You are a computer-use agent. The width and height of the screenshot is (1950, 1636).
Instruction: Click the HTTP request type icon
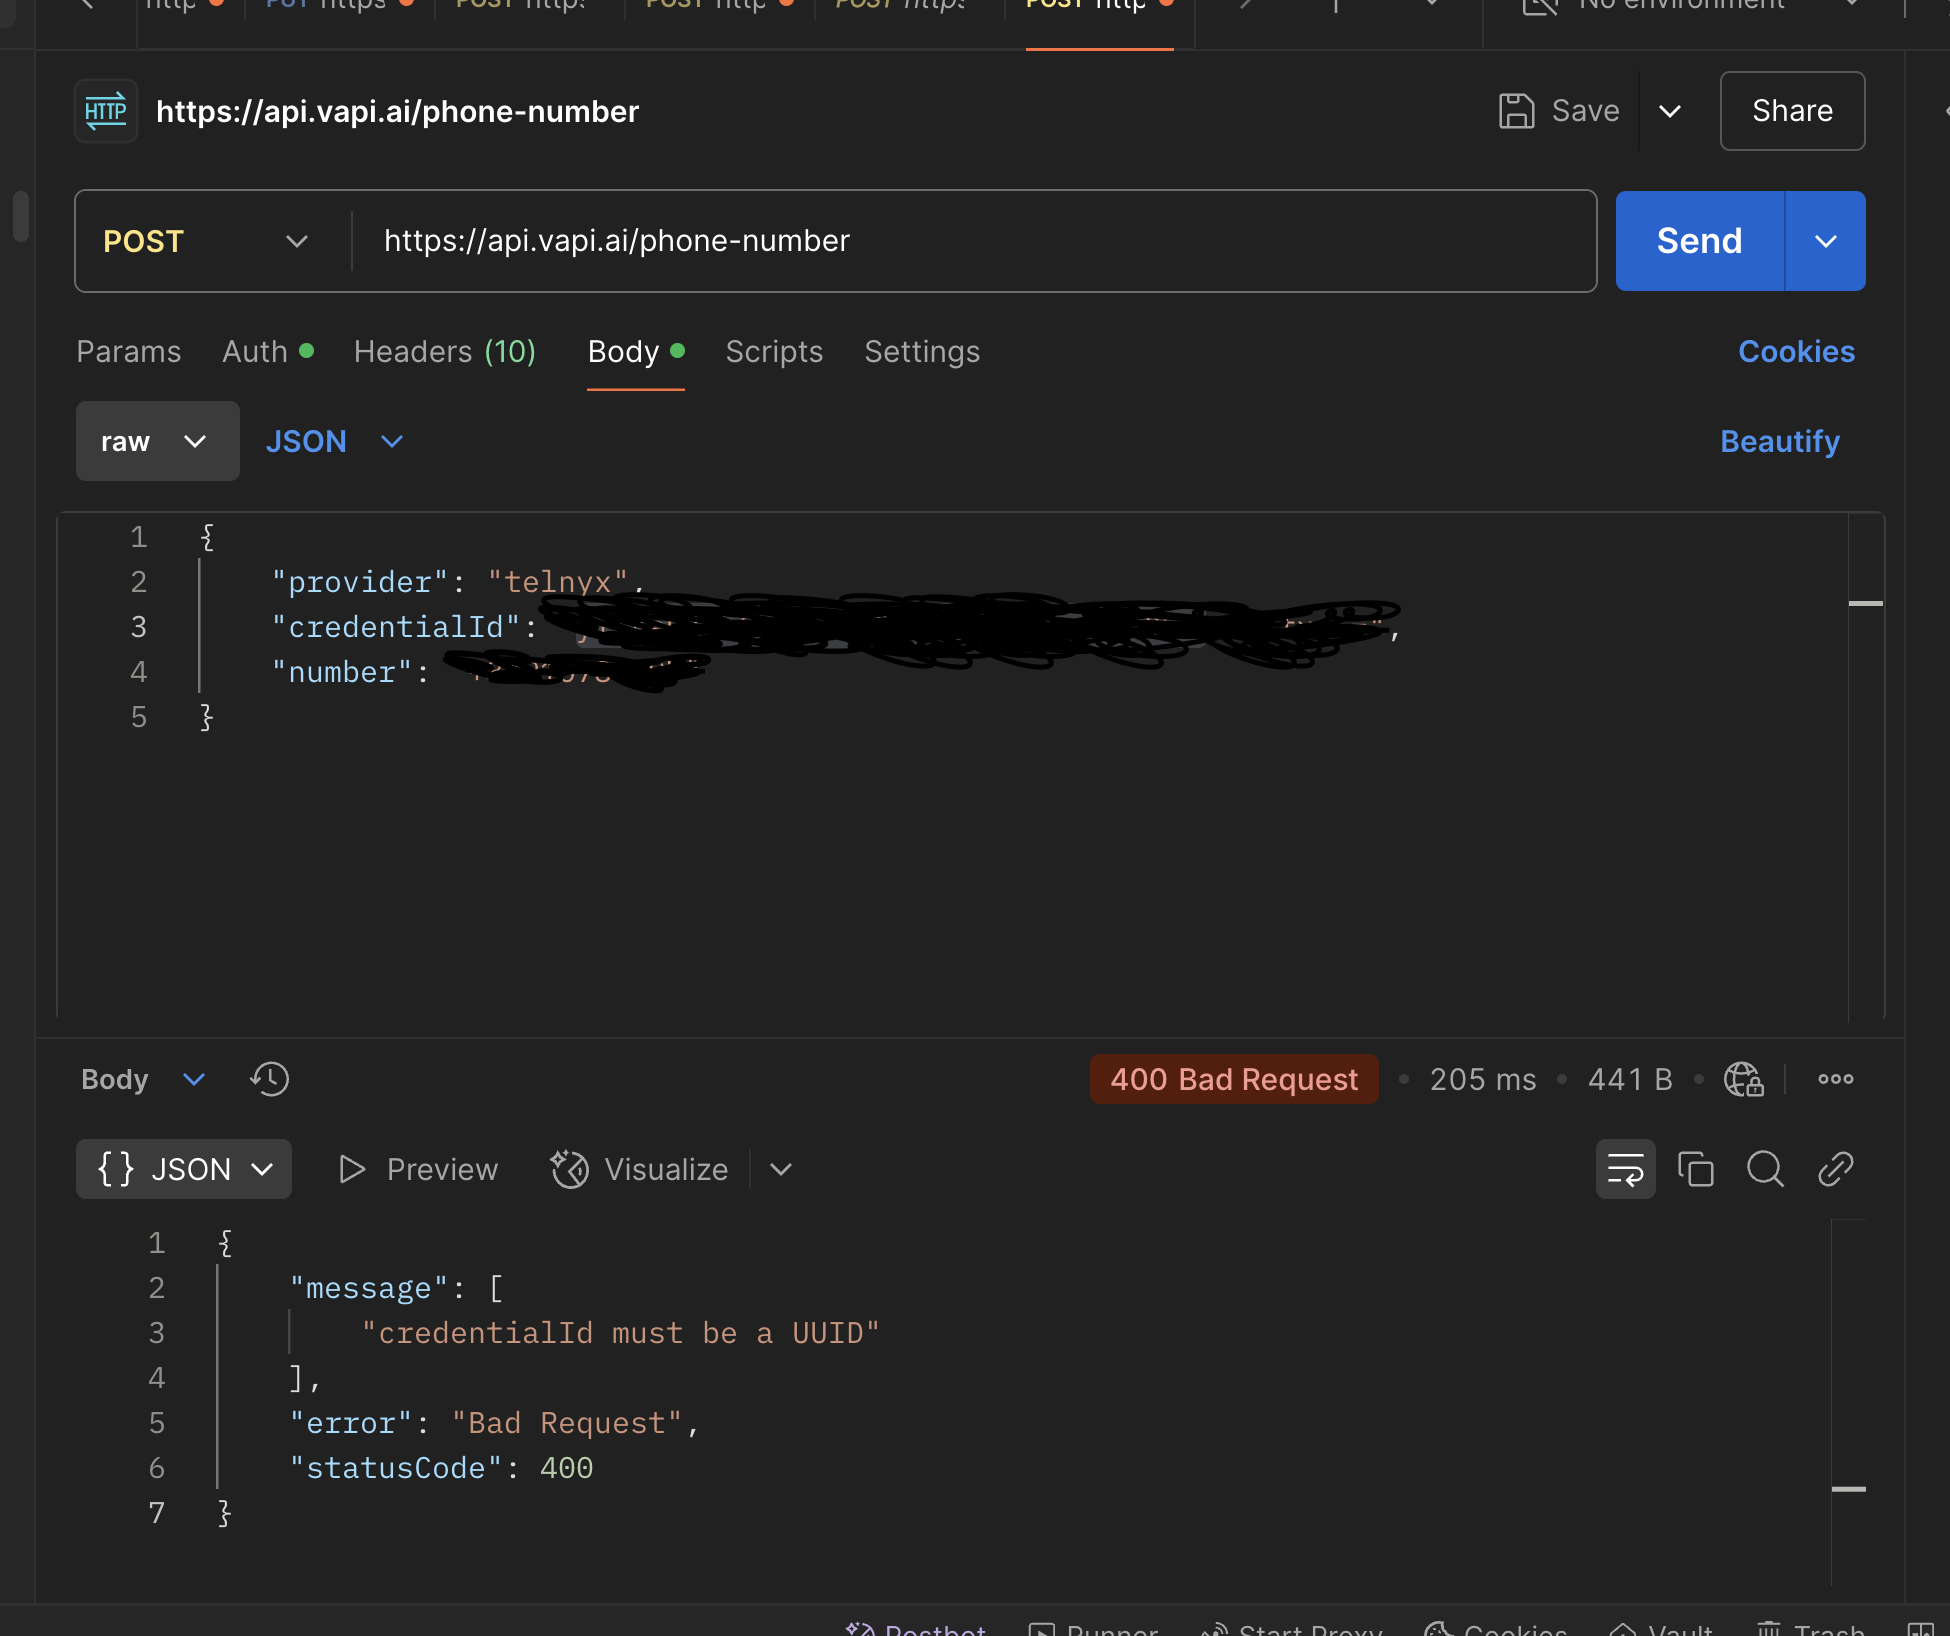click(106, 111)
